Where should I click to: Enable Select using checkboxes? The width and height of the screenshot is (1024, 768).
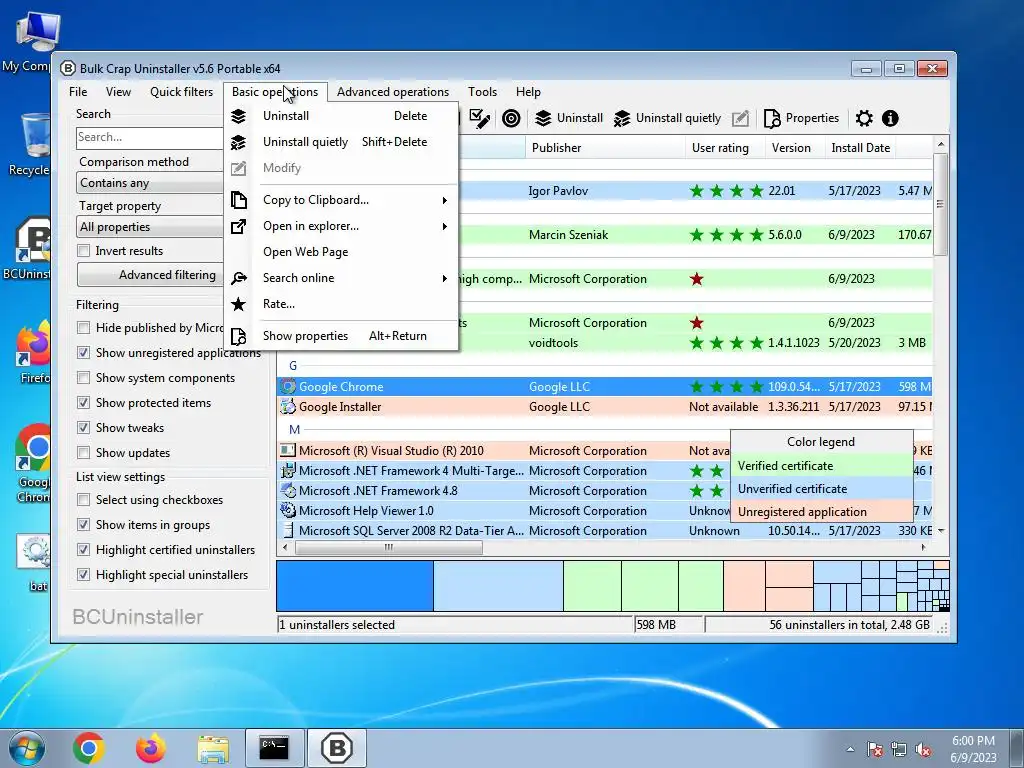(84, 500)
